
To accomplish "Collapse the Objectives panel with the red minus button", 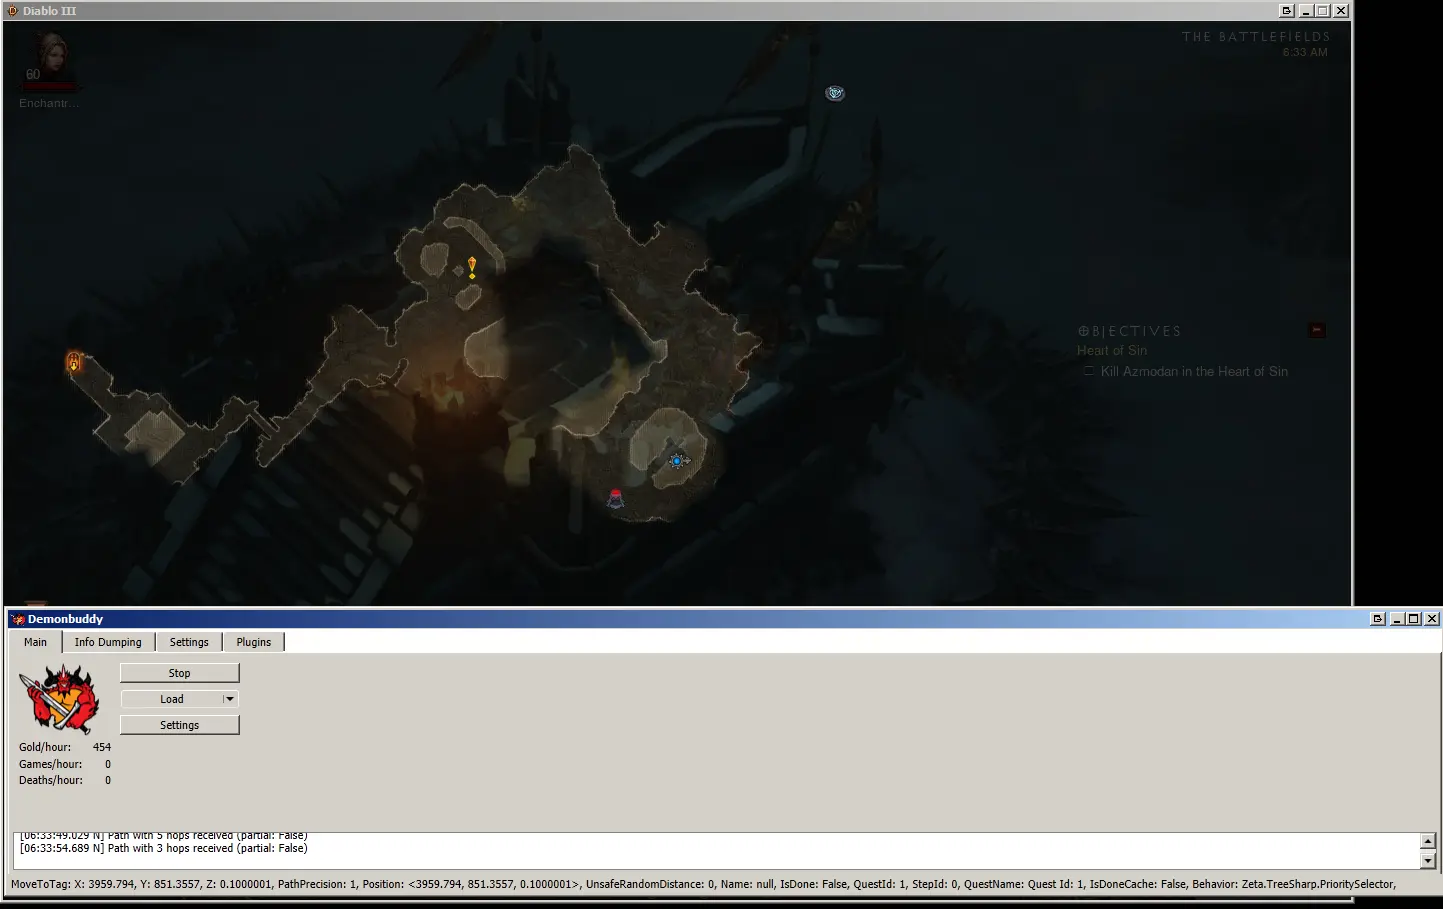I will pyautogui.click(x=1317, y=330).
